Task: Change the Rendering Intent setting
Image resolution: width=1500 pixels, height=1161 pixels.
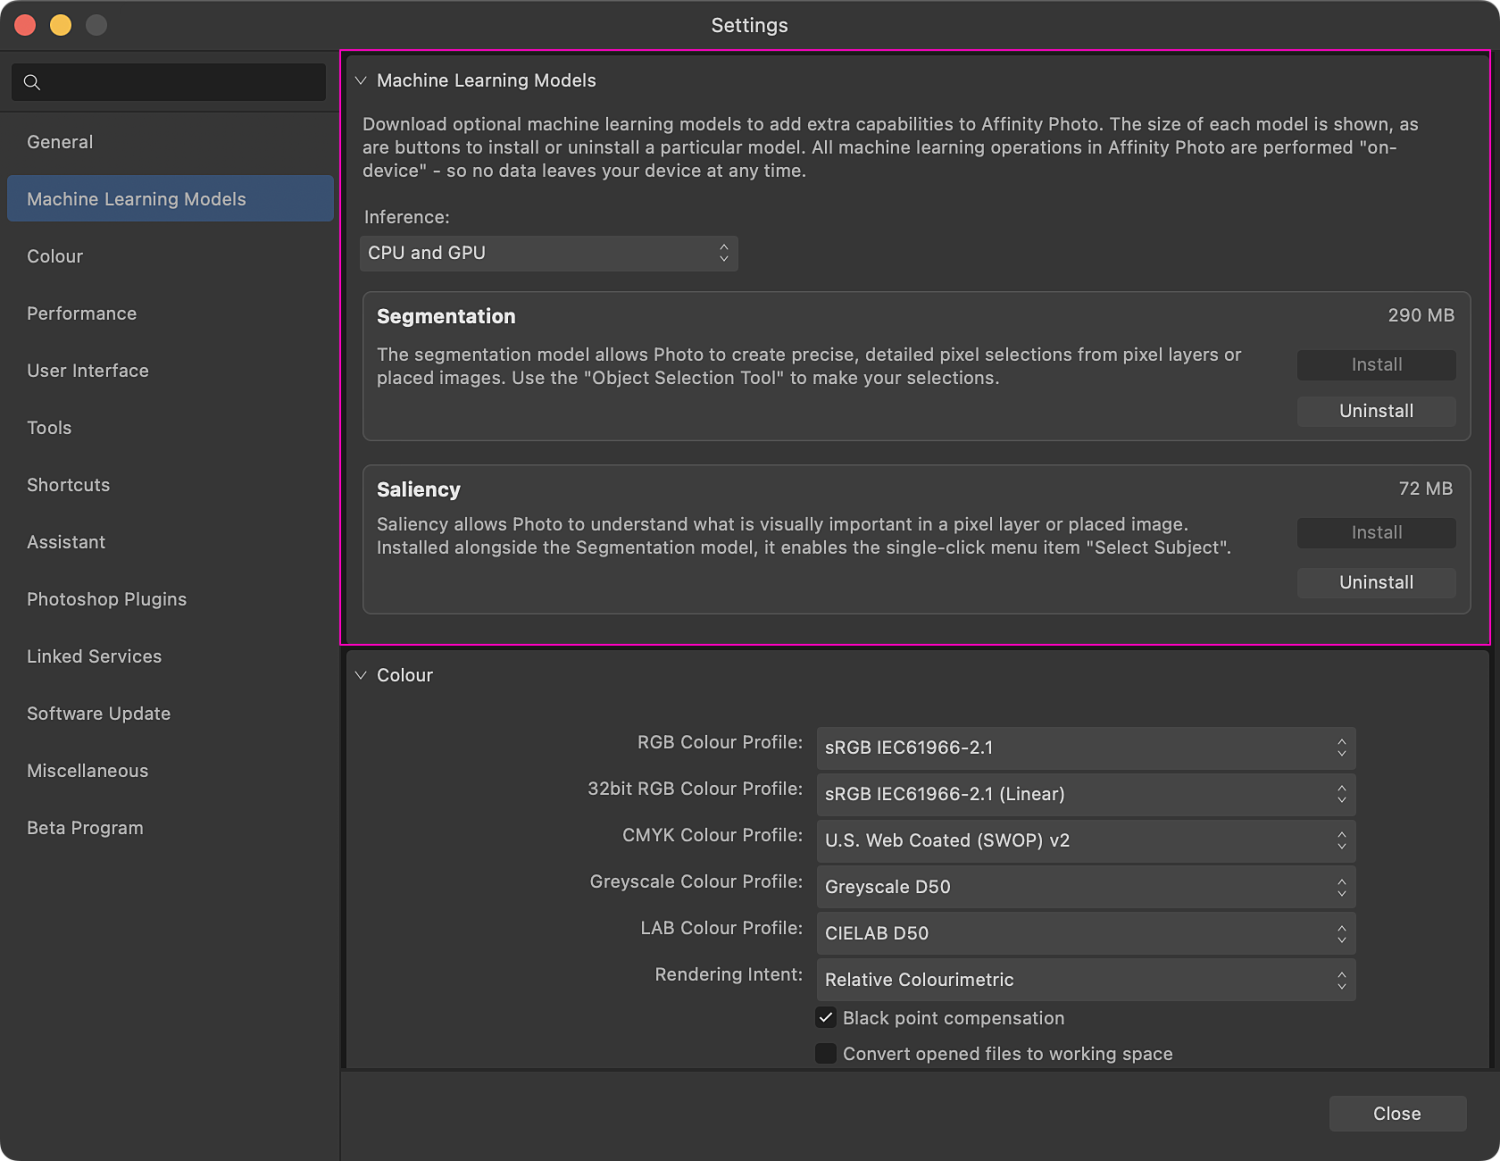Action: coord(1085,980)
